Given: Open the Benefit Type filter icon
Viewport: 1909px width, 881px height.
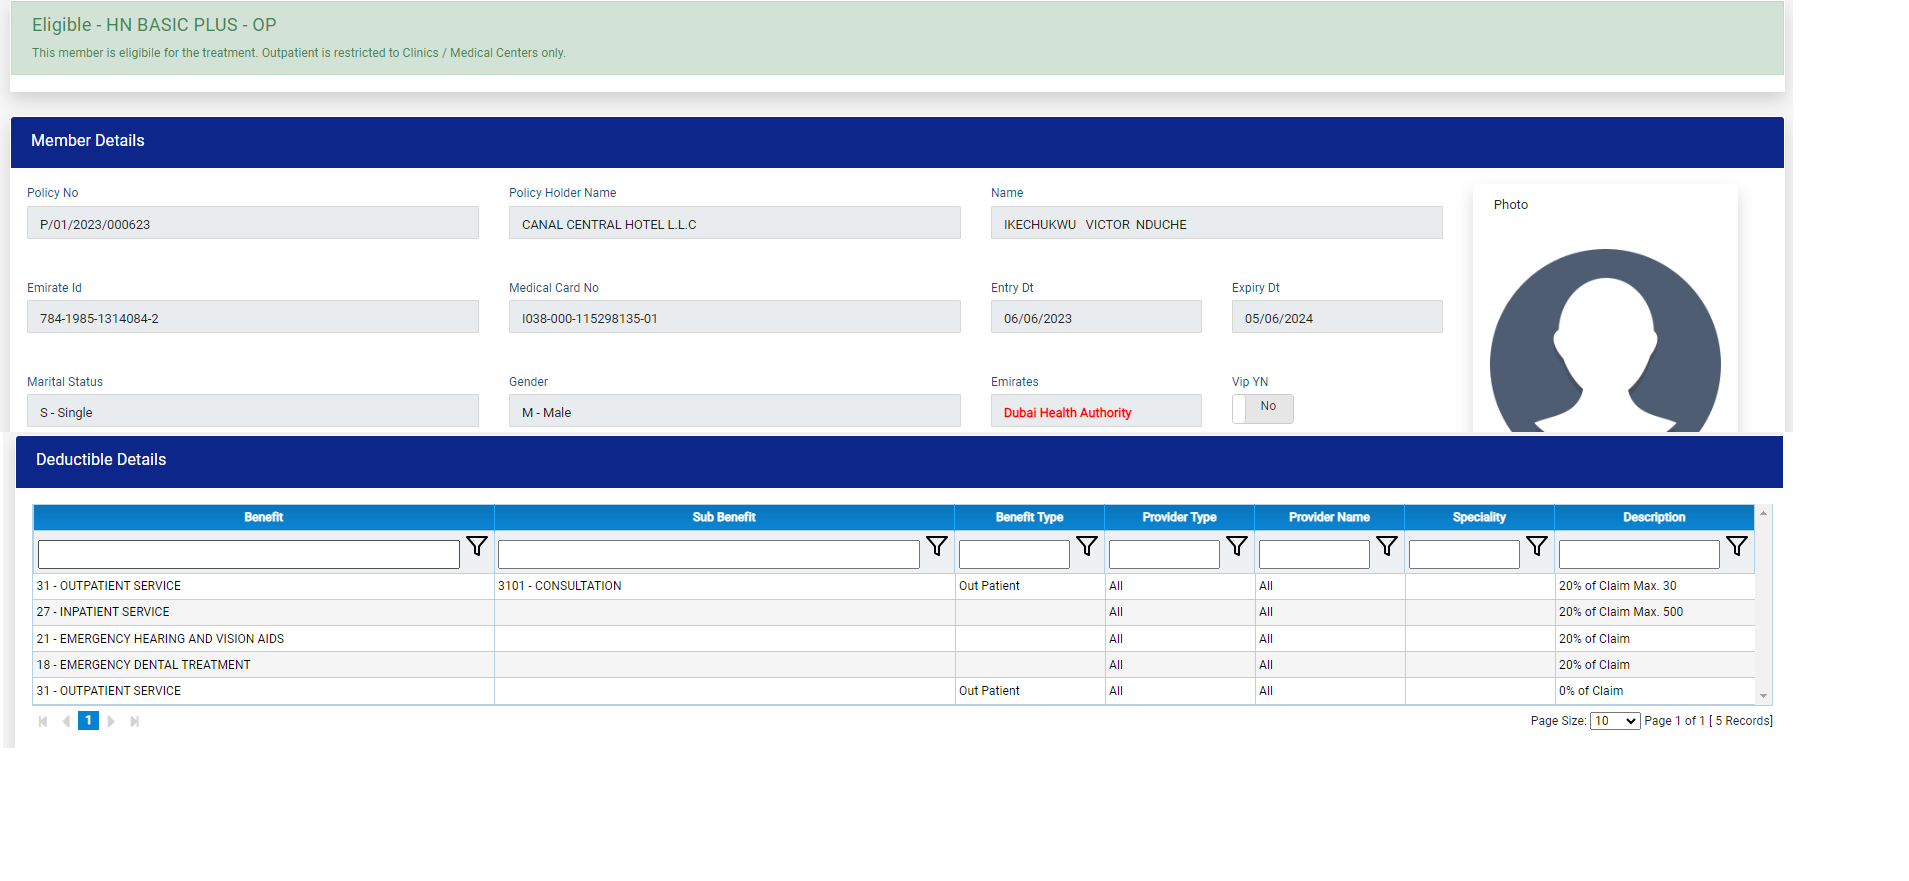Looking at the screenshot, I should [x=1087, y=546].
